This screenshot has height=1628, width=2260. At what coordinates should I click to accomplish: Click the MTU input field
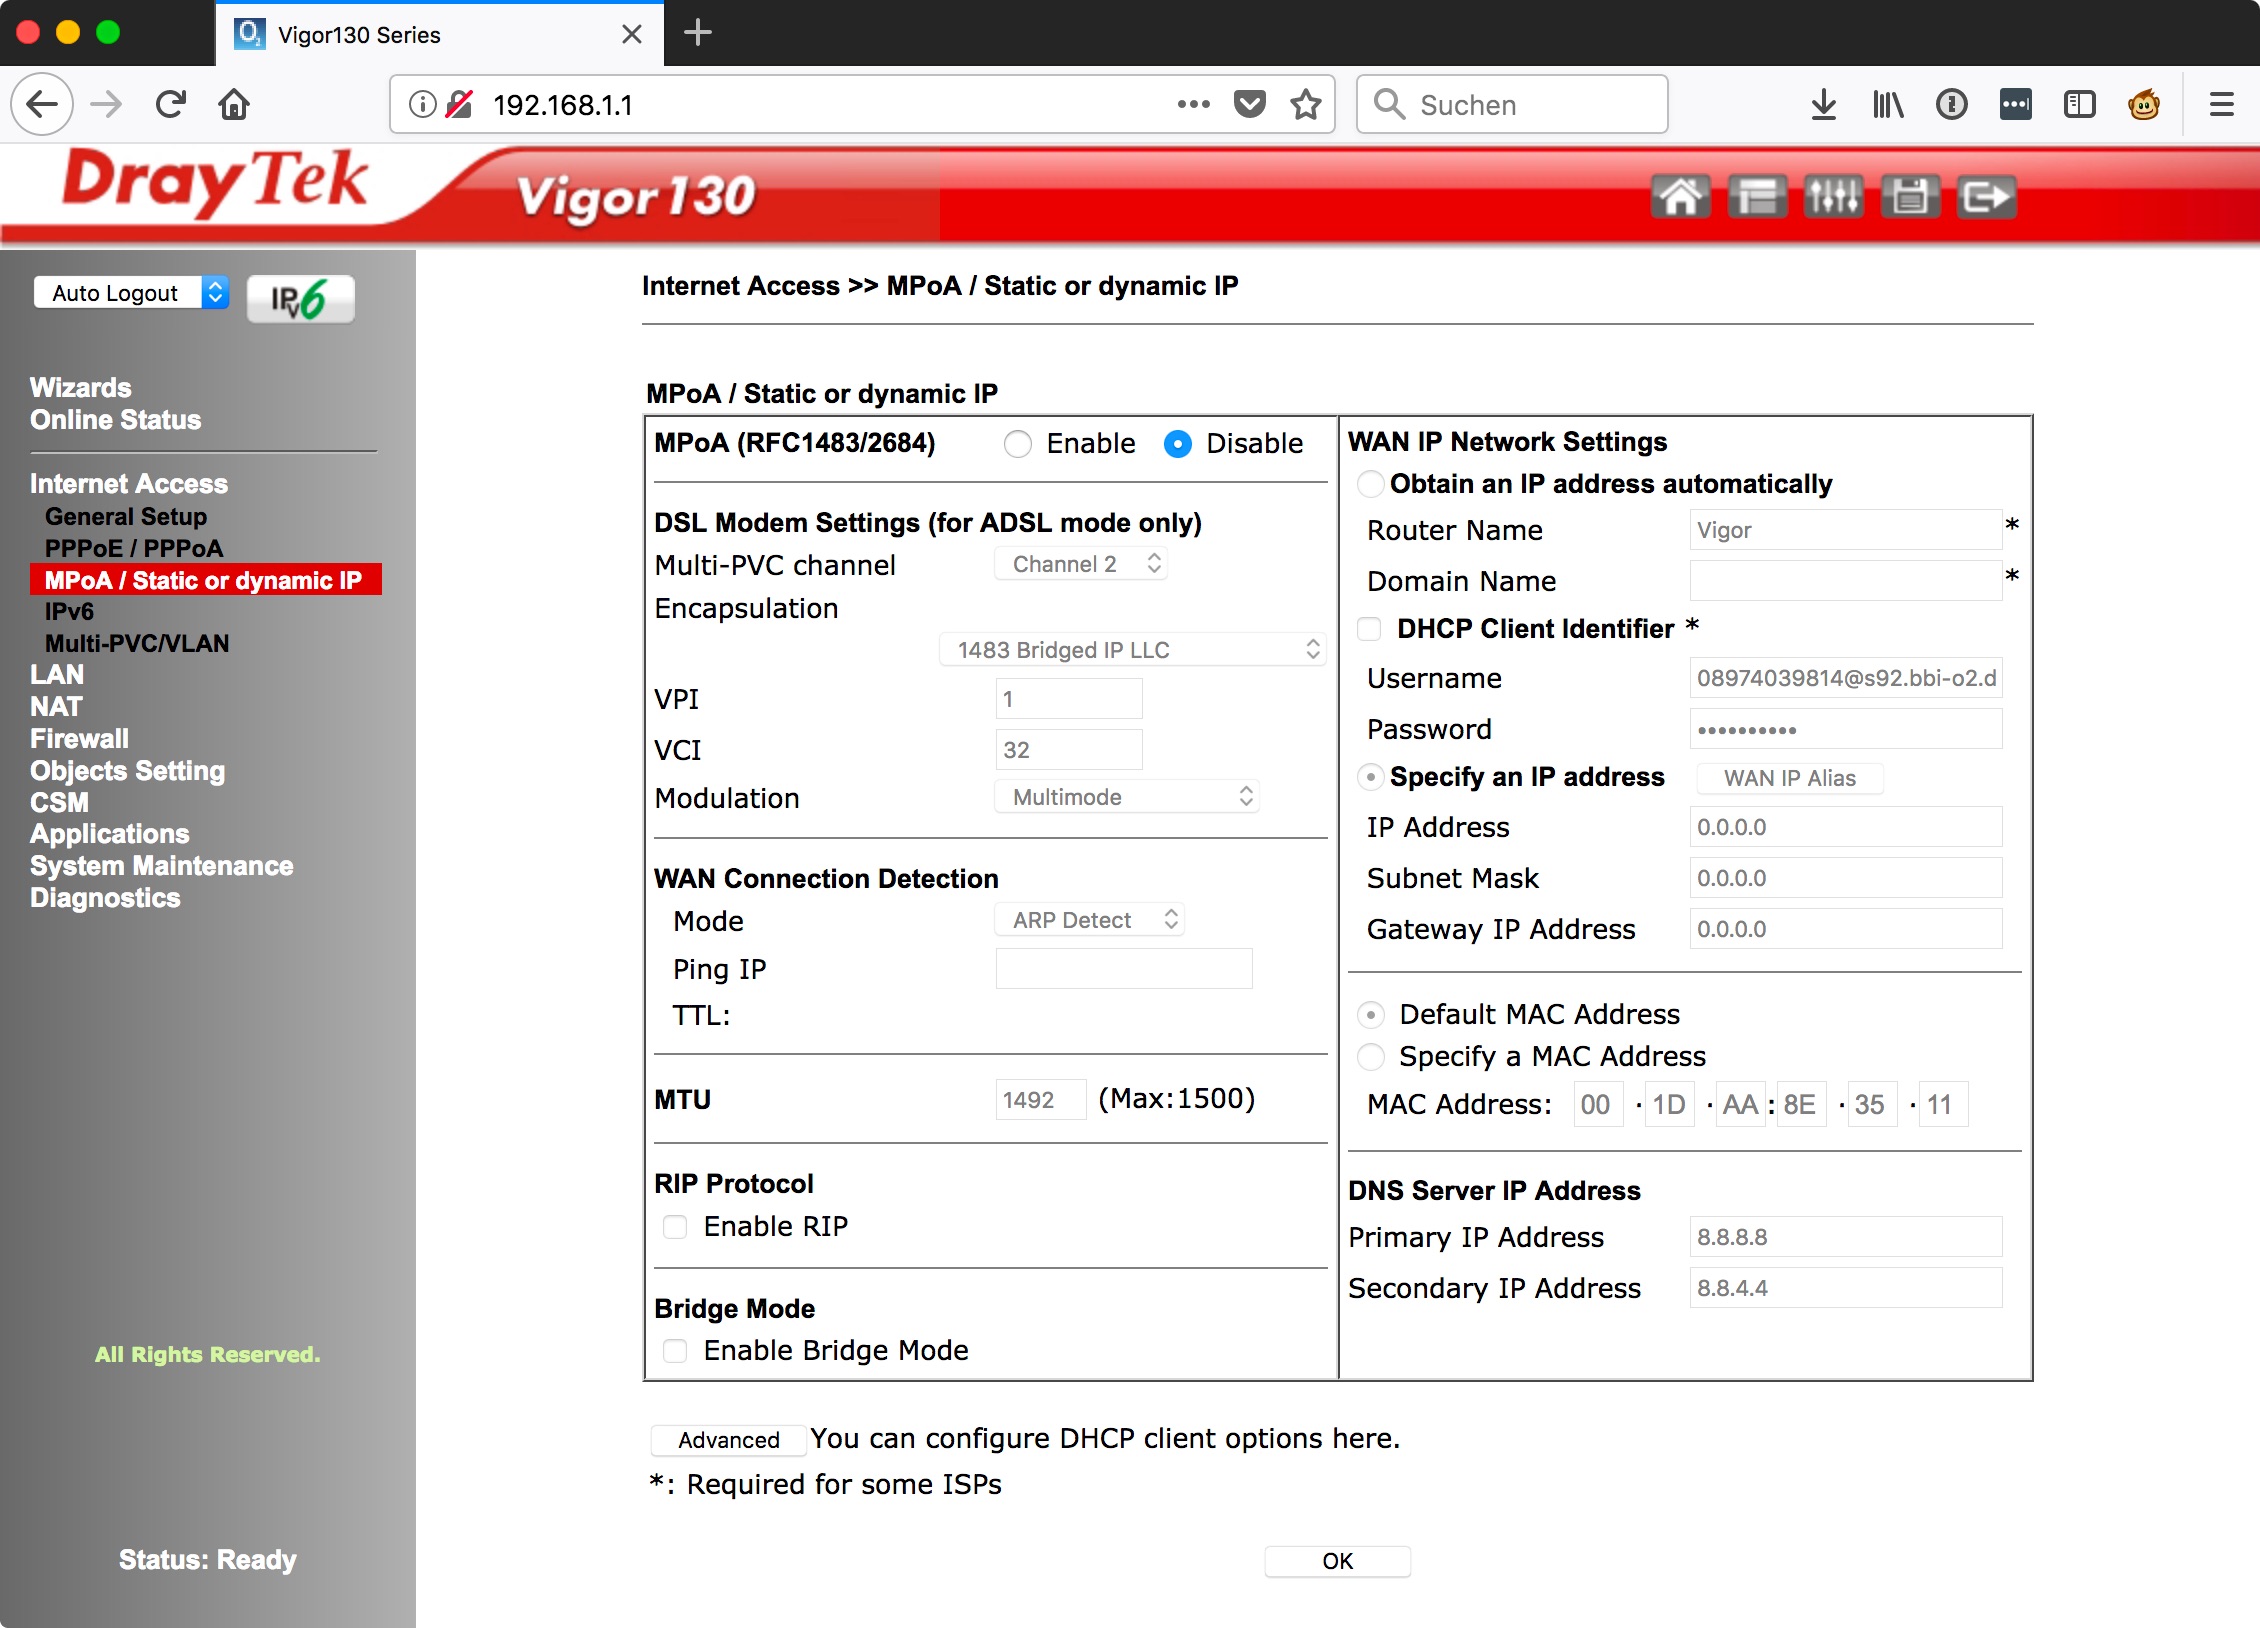point(1040,1099)
